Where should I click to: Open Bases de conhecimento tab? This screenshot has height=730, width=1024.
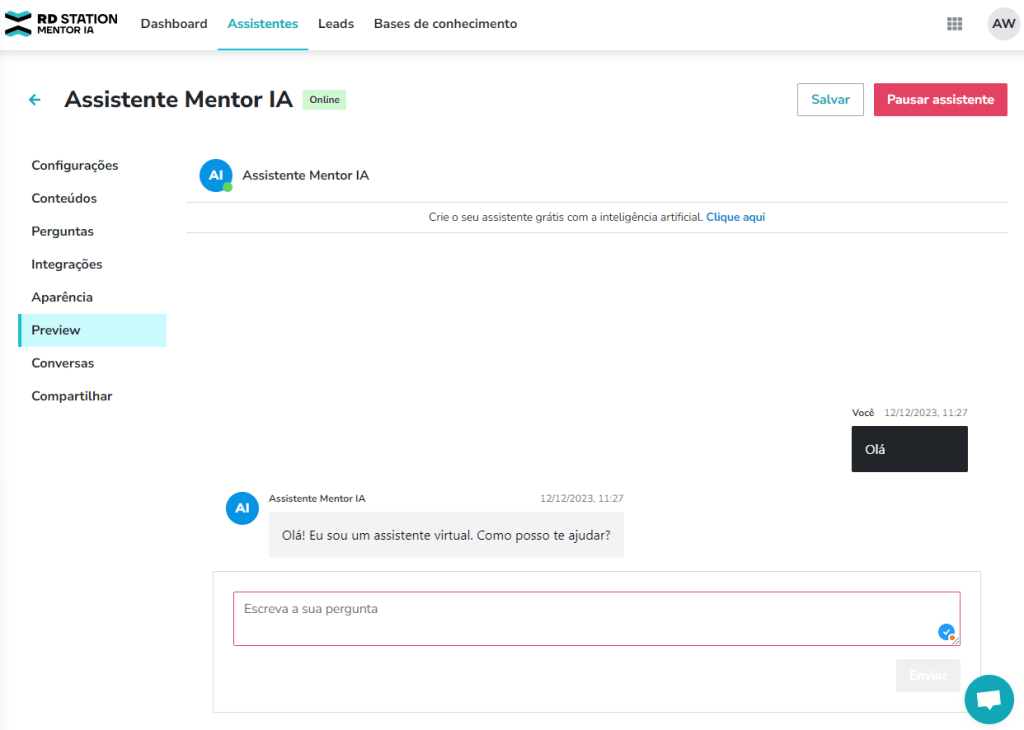pyautogui.click(x=445, y=24)
